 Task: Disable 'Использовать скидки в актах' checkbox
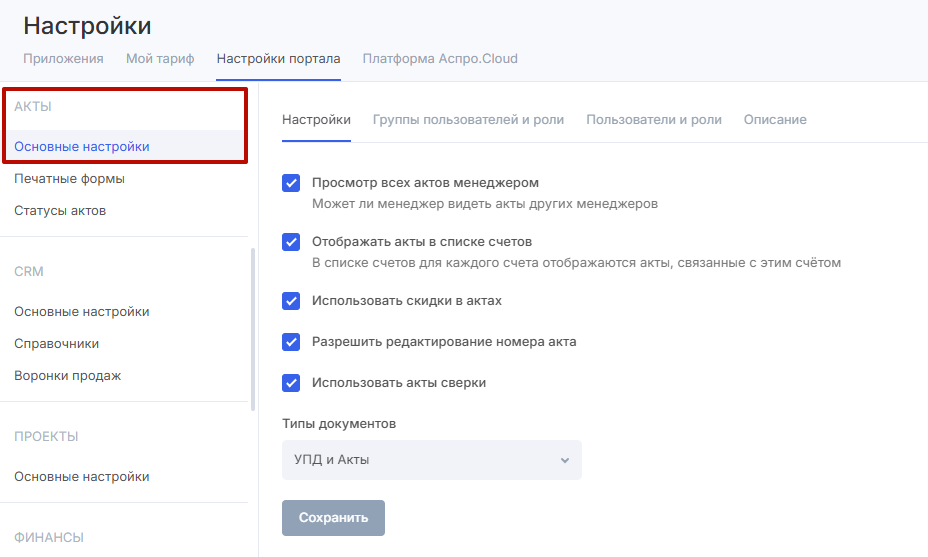(x=291, y=301)
